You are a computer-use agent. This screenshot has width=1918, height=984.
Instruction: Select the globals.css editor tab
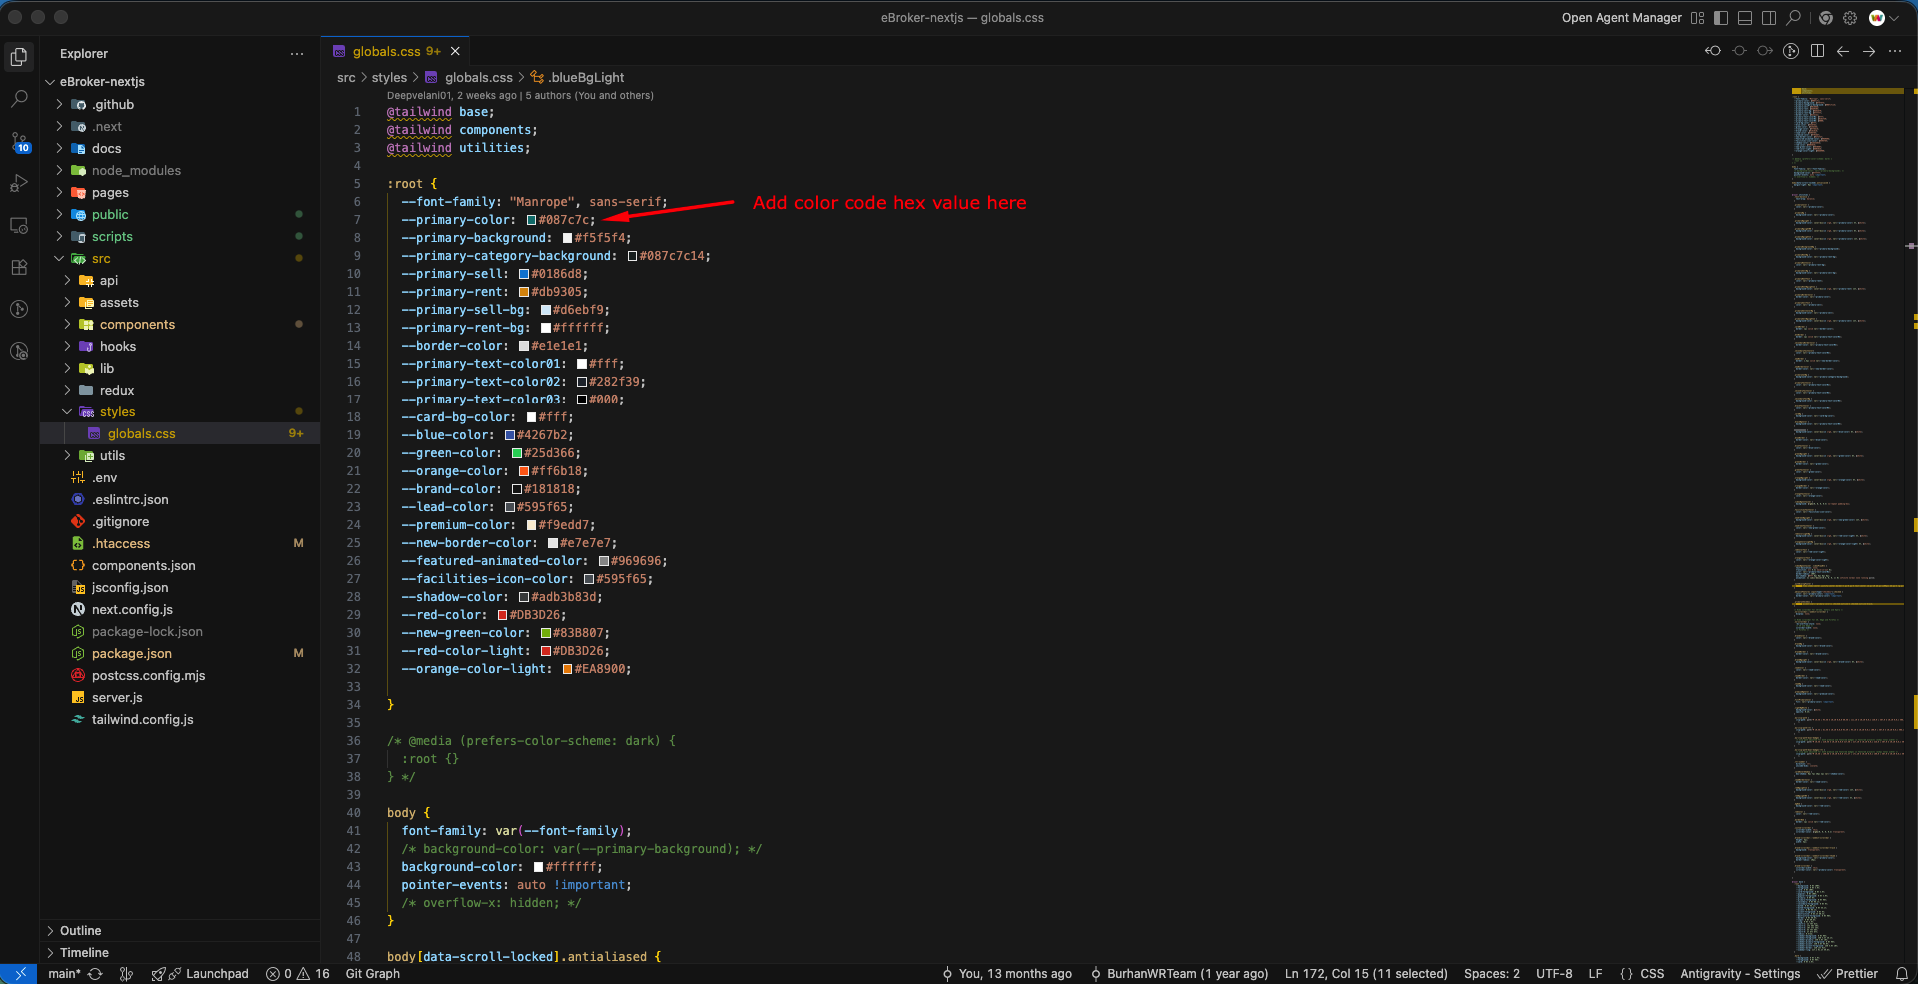point(395,51)
